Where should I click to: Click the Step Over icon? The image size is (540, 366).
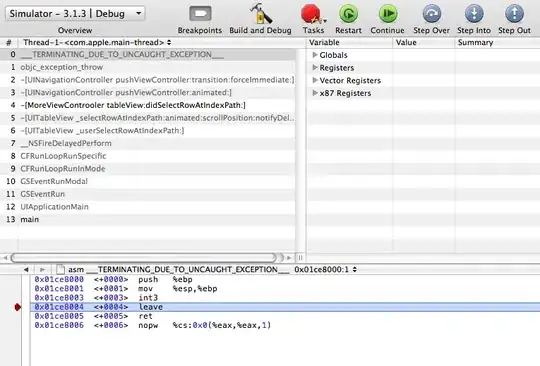click(432, 14)
